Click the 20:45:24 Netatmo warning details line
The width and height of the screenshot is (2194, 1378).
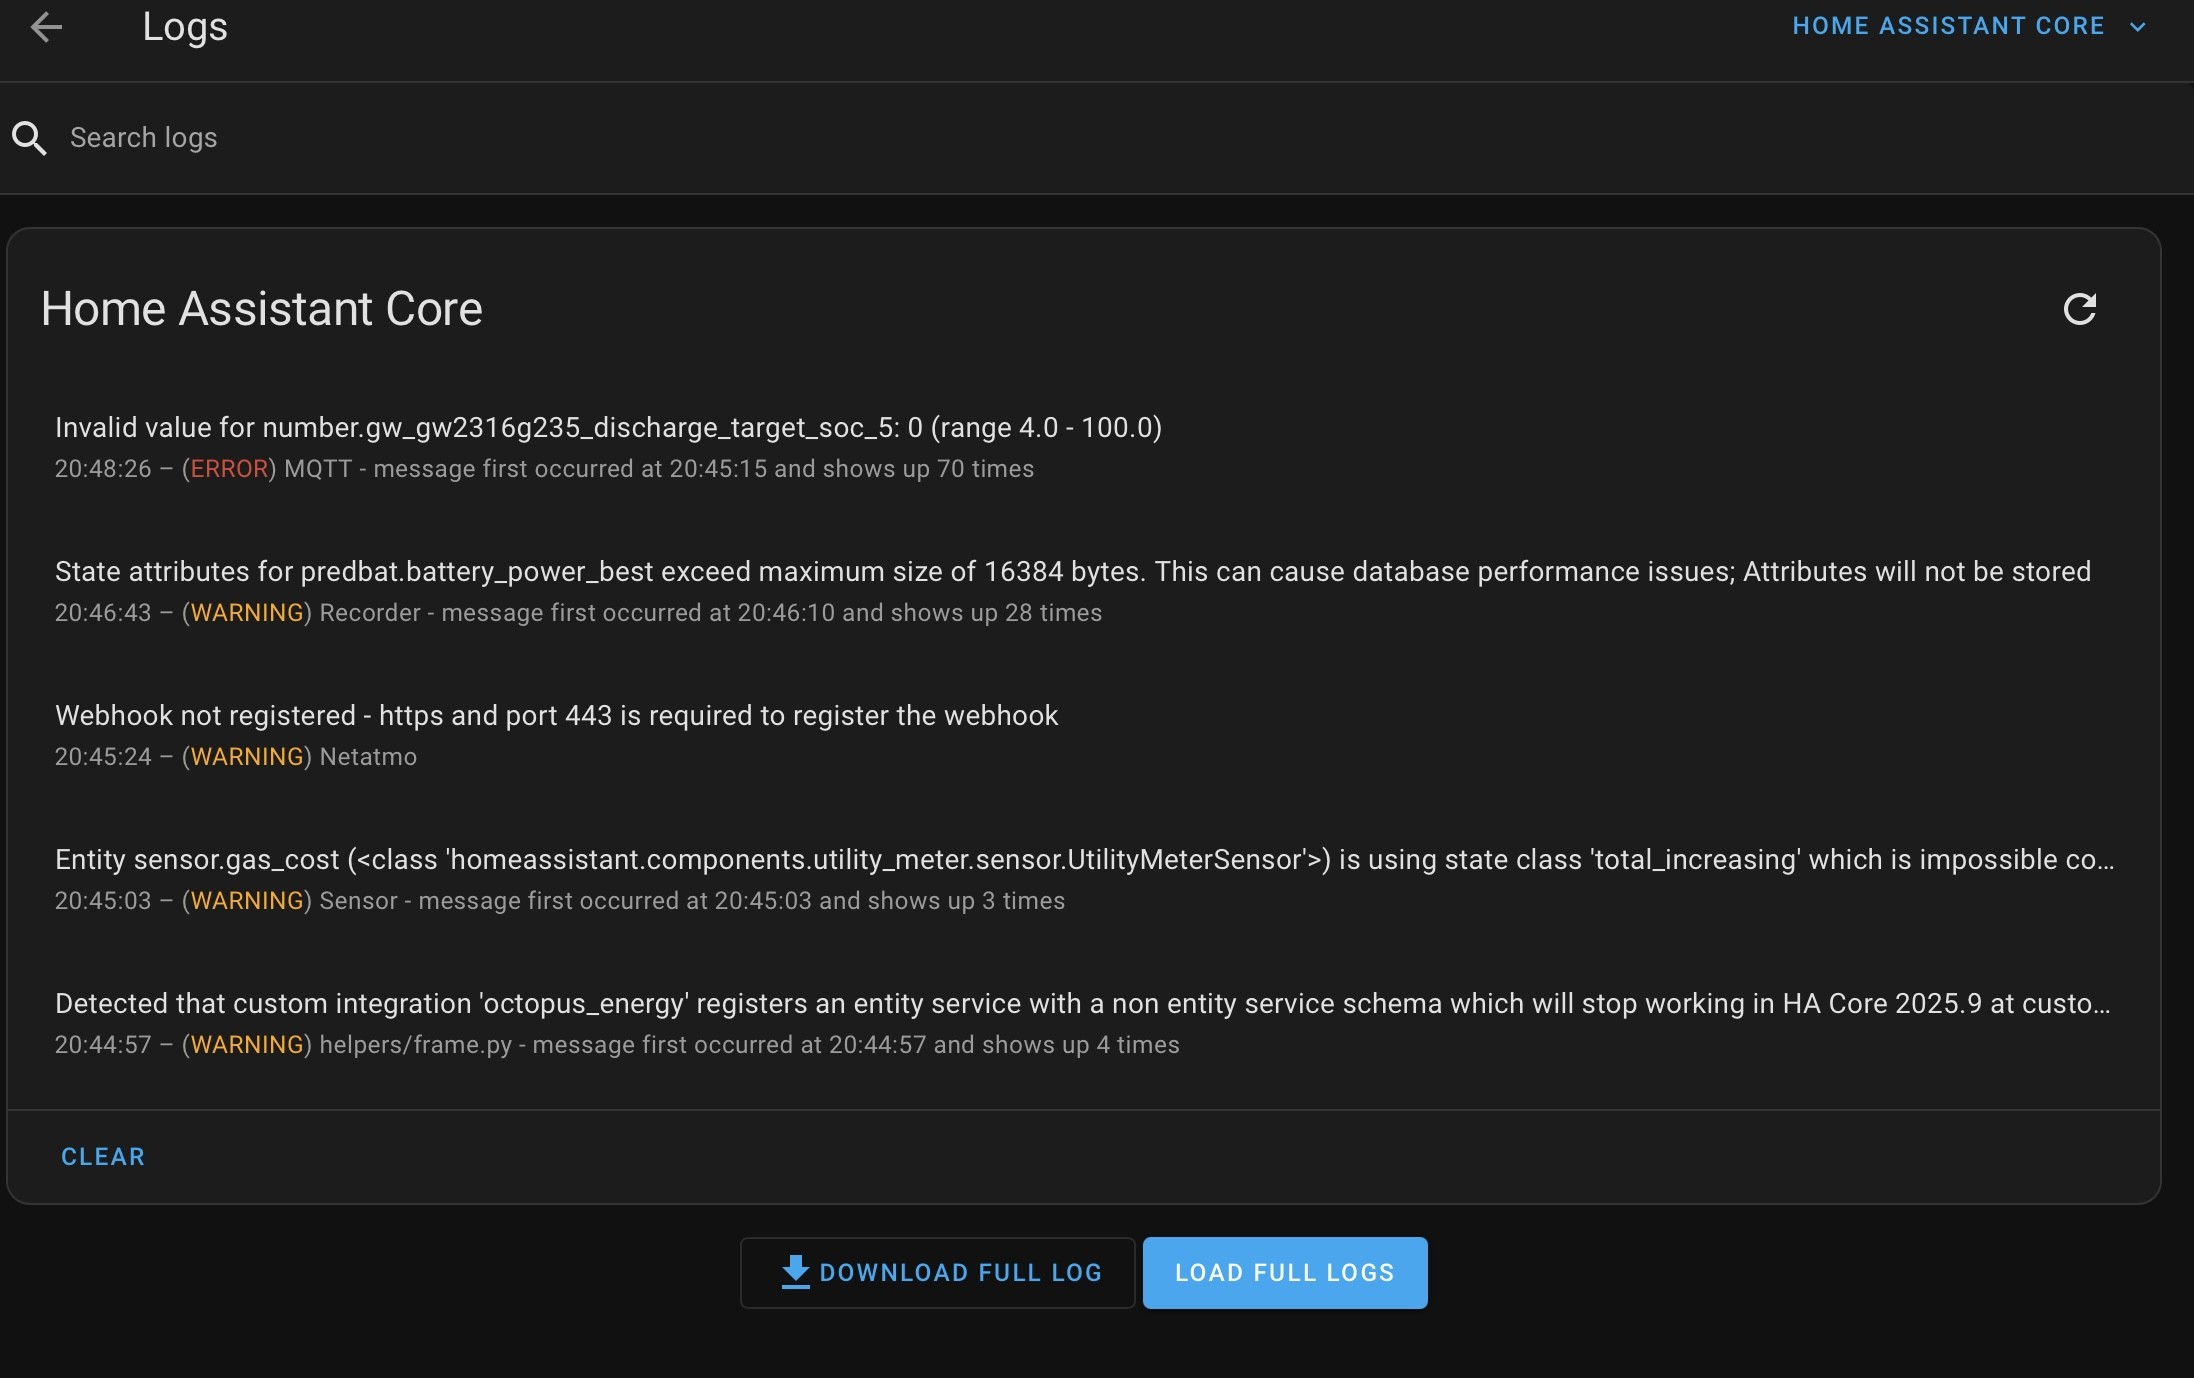point(236,757)
